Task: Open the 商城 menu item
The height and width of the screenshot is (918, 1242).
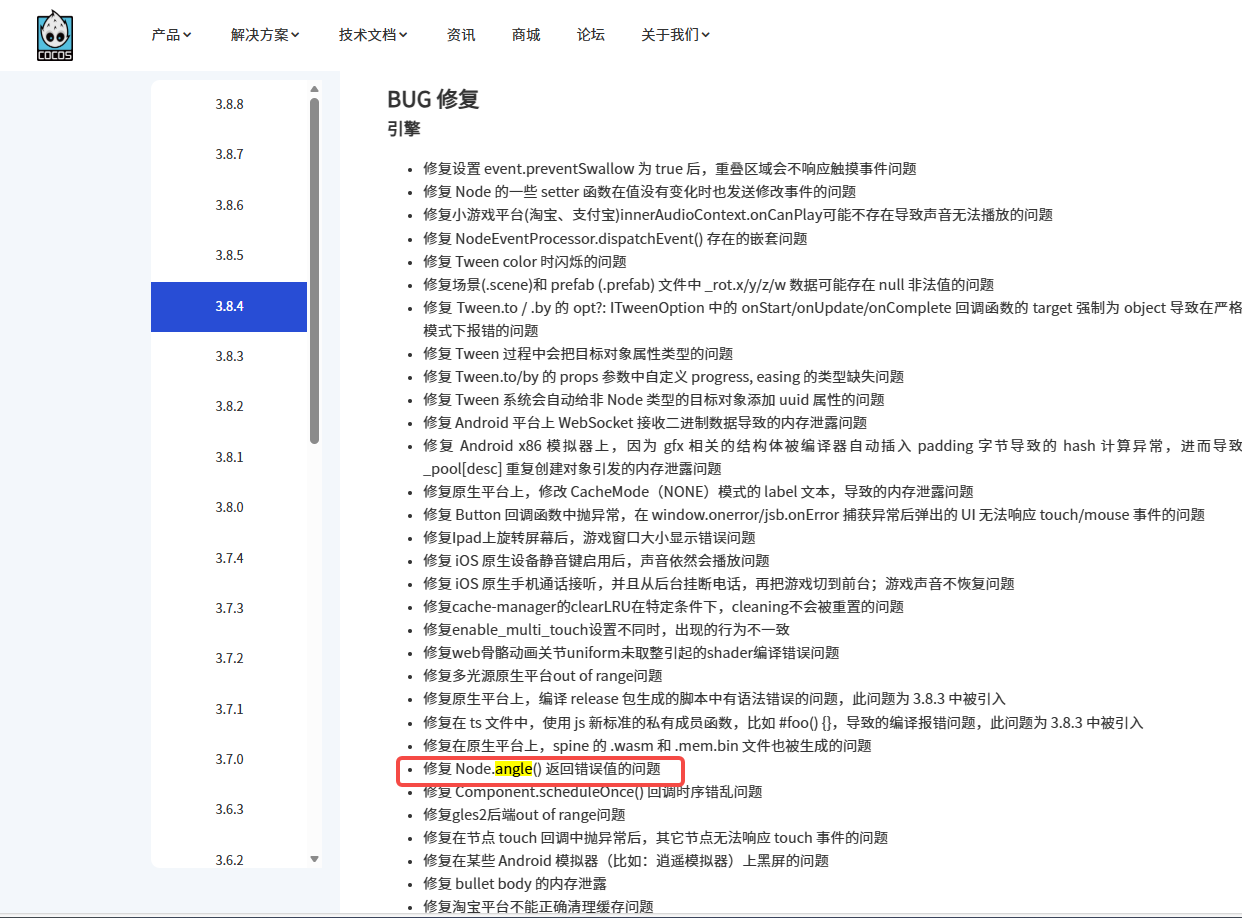Action: [526, 35]
